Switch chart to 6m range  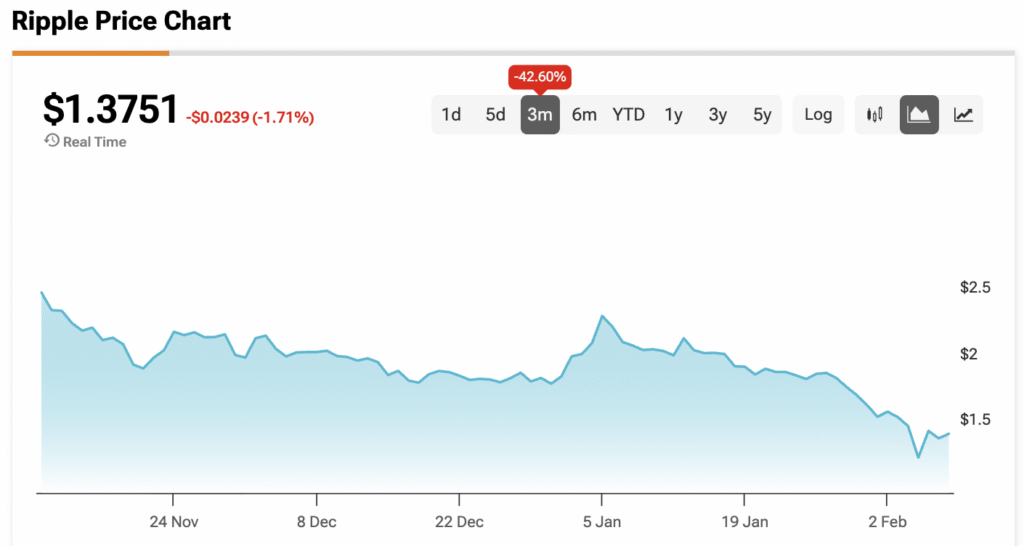[x=584, y=115]
